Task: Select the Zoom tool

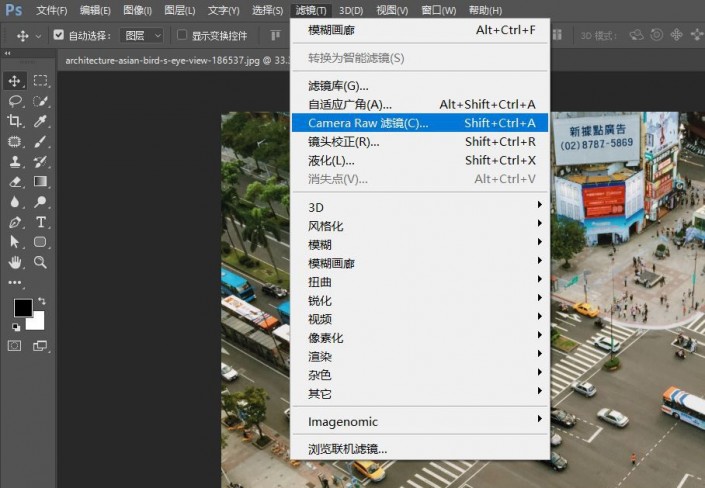Action: pos(40,262)
